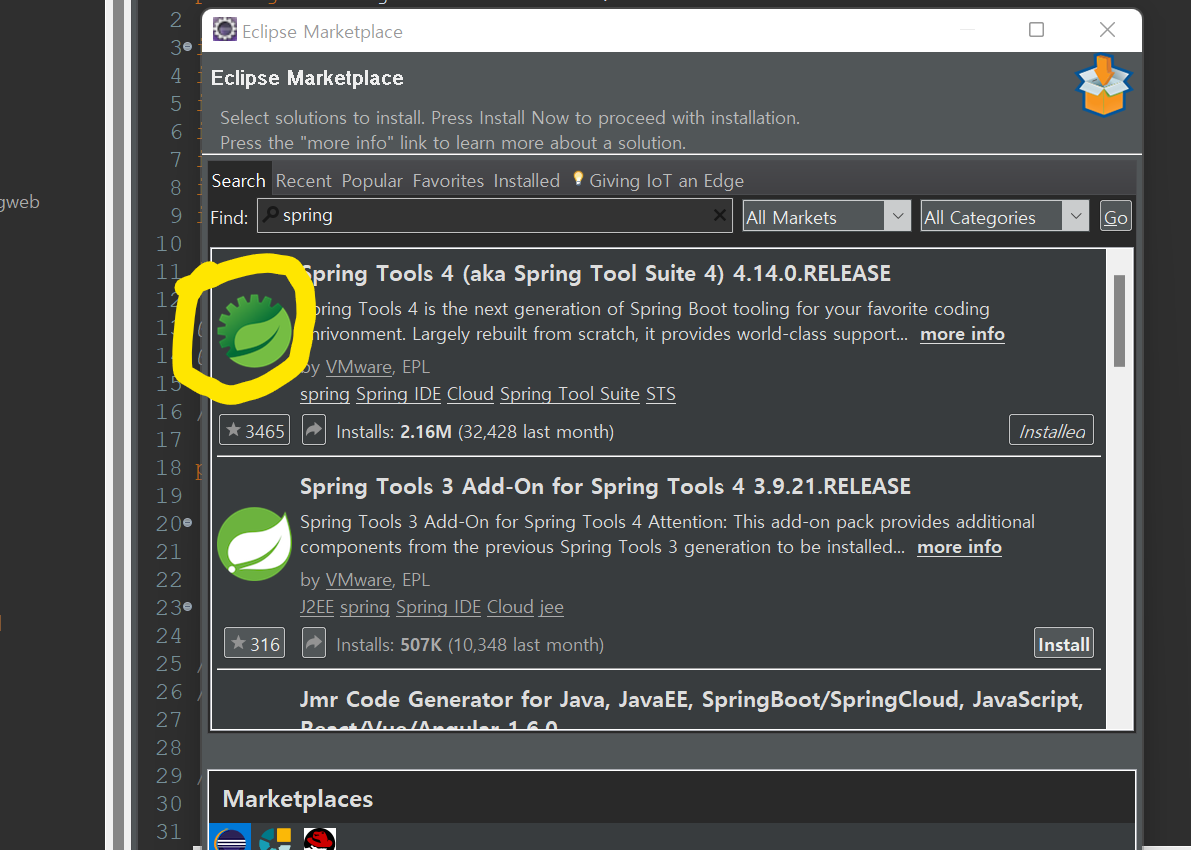Click line 23 fold marker in the editor gutter
The image size is (1191, 850).
188,606
